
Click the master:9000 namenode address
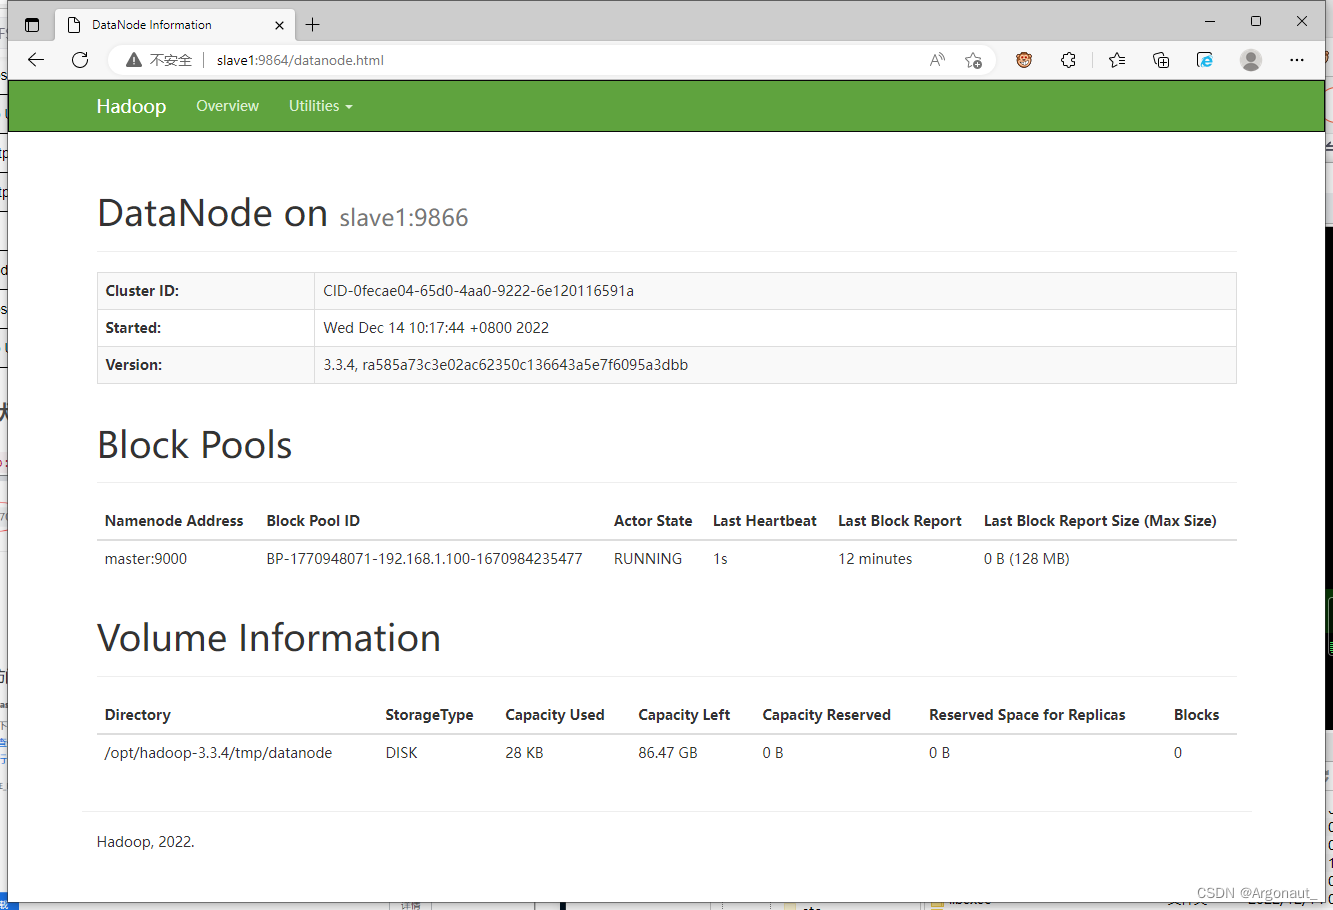click(x=146, y=559)
